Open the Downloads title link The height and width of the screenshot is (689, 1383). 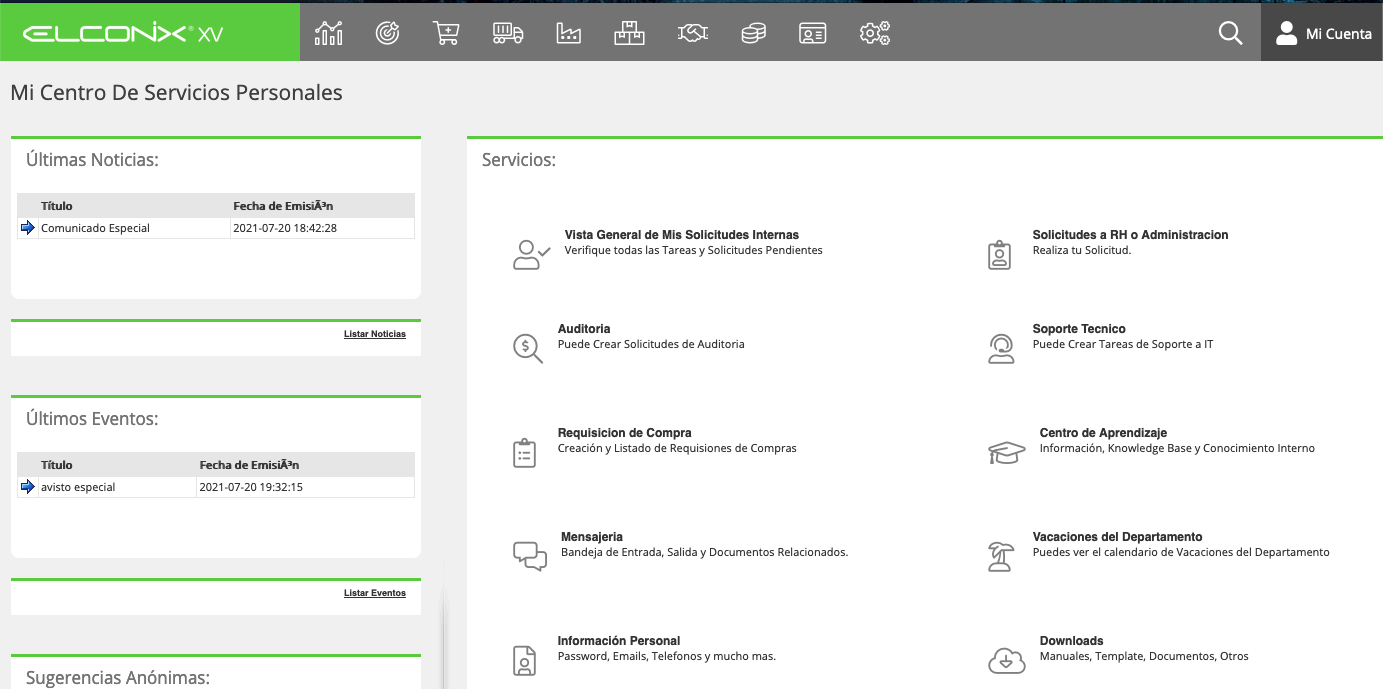pyautogui.click(x=1071, y=641)
